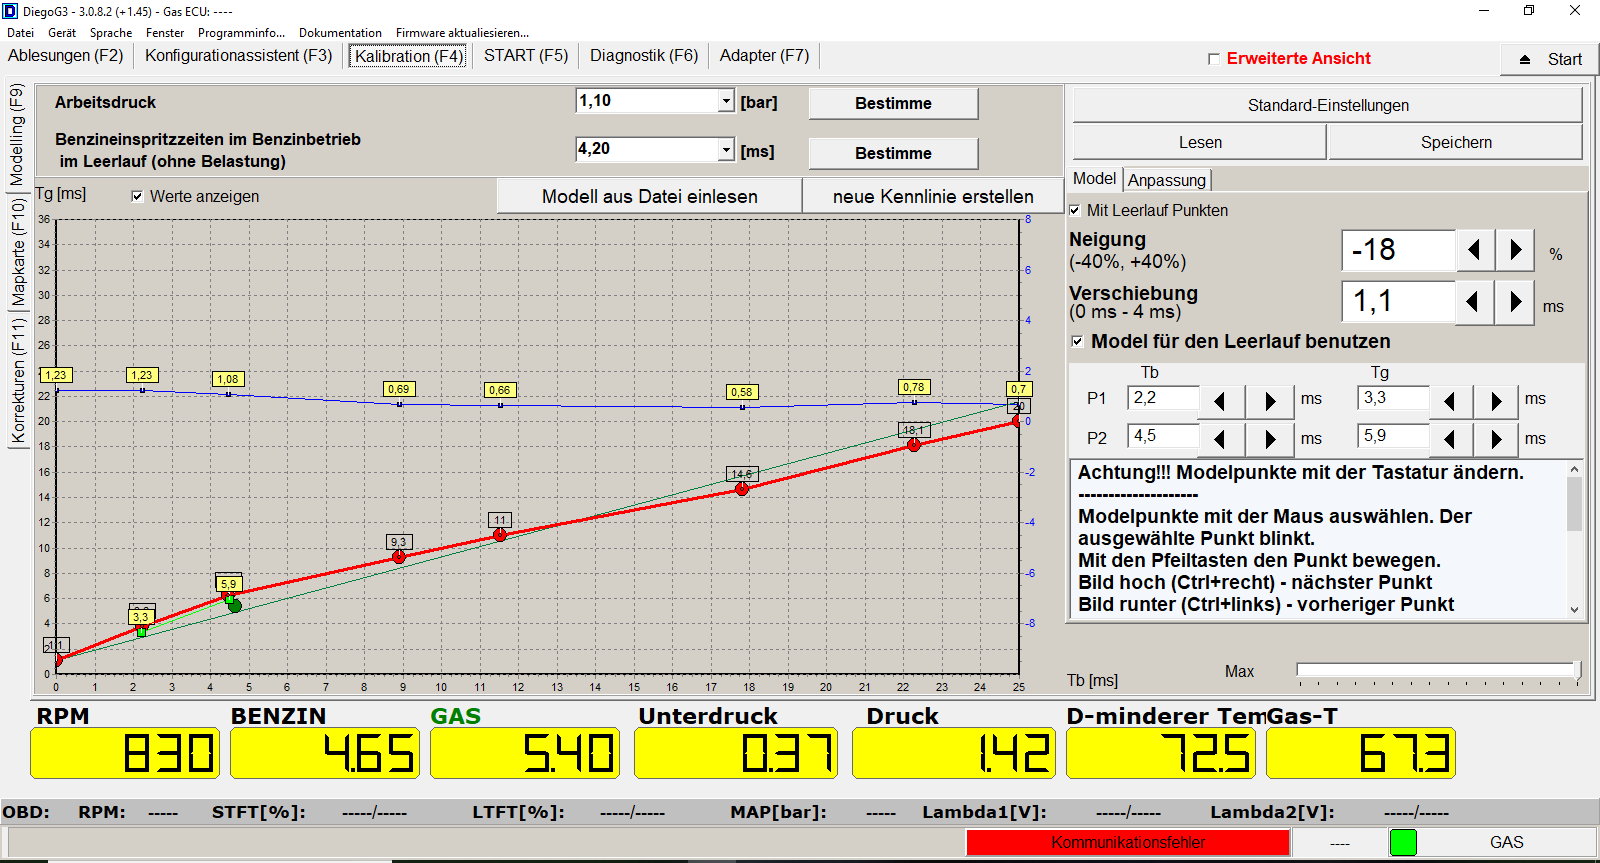
Task: Open Benzineinspritzzeiten ms dropdown
Action: (x=726, y=150)
